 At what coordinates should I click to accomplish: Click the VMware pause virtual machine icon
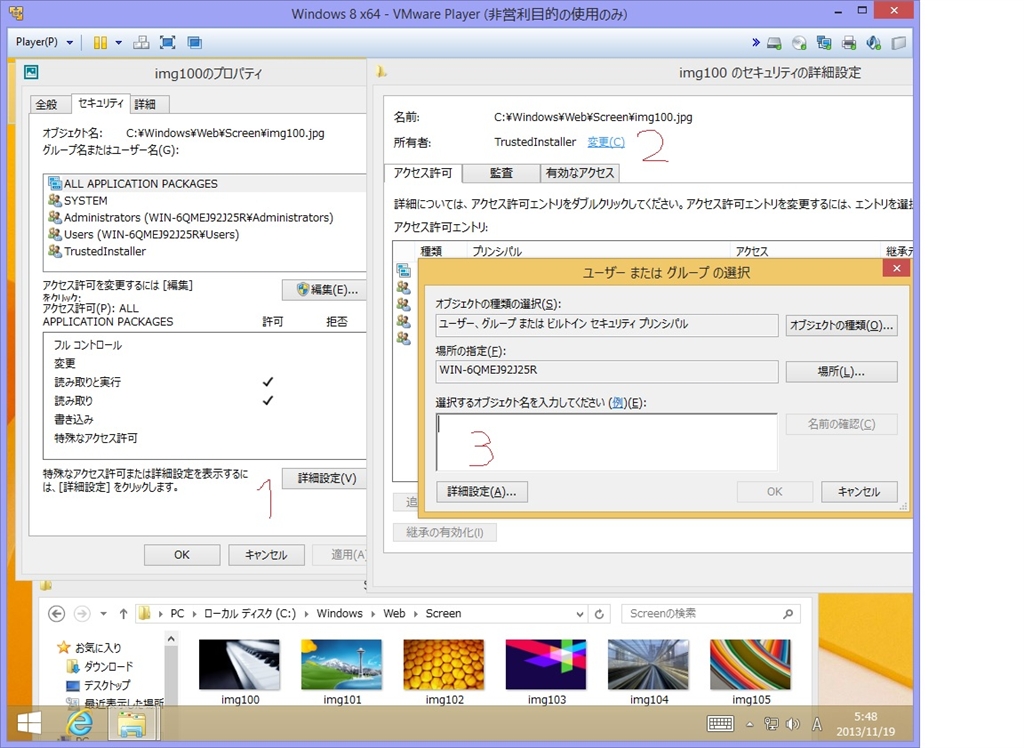[100, 43]
